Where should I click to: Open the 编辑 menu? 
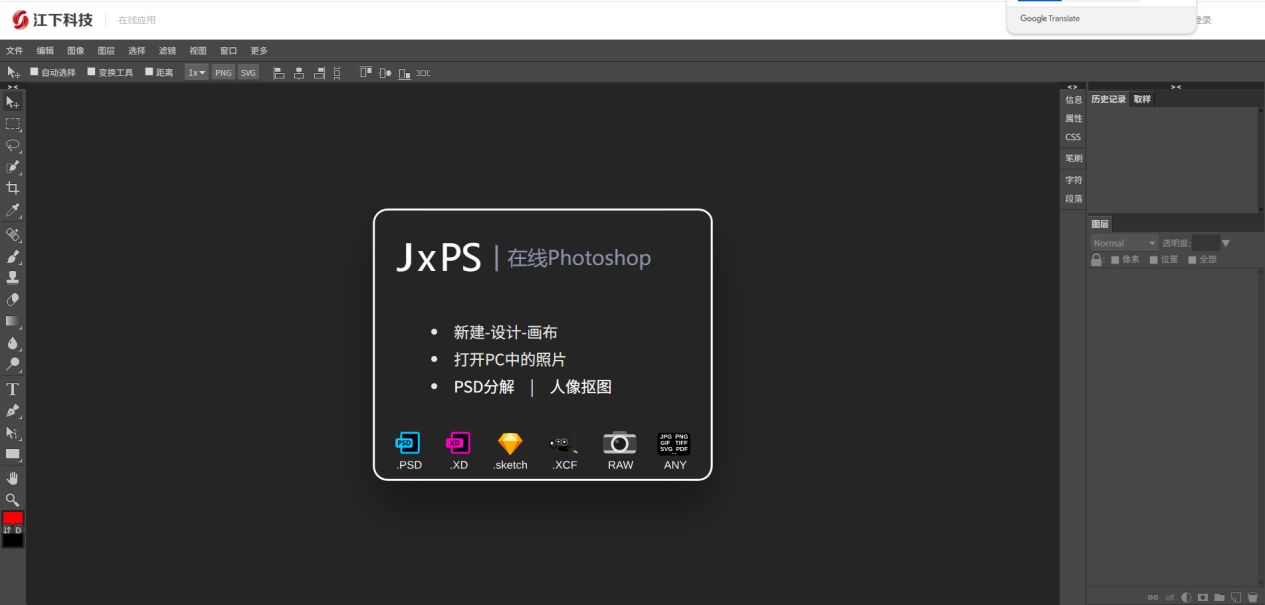tap(45, 51)
